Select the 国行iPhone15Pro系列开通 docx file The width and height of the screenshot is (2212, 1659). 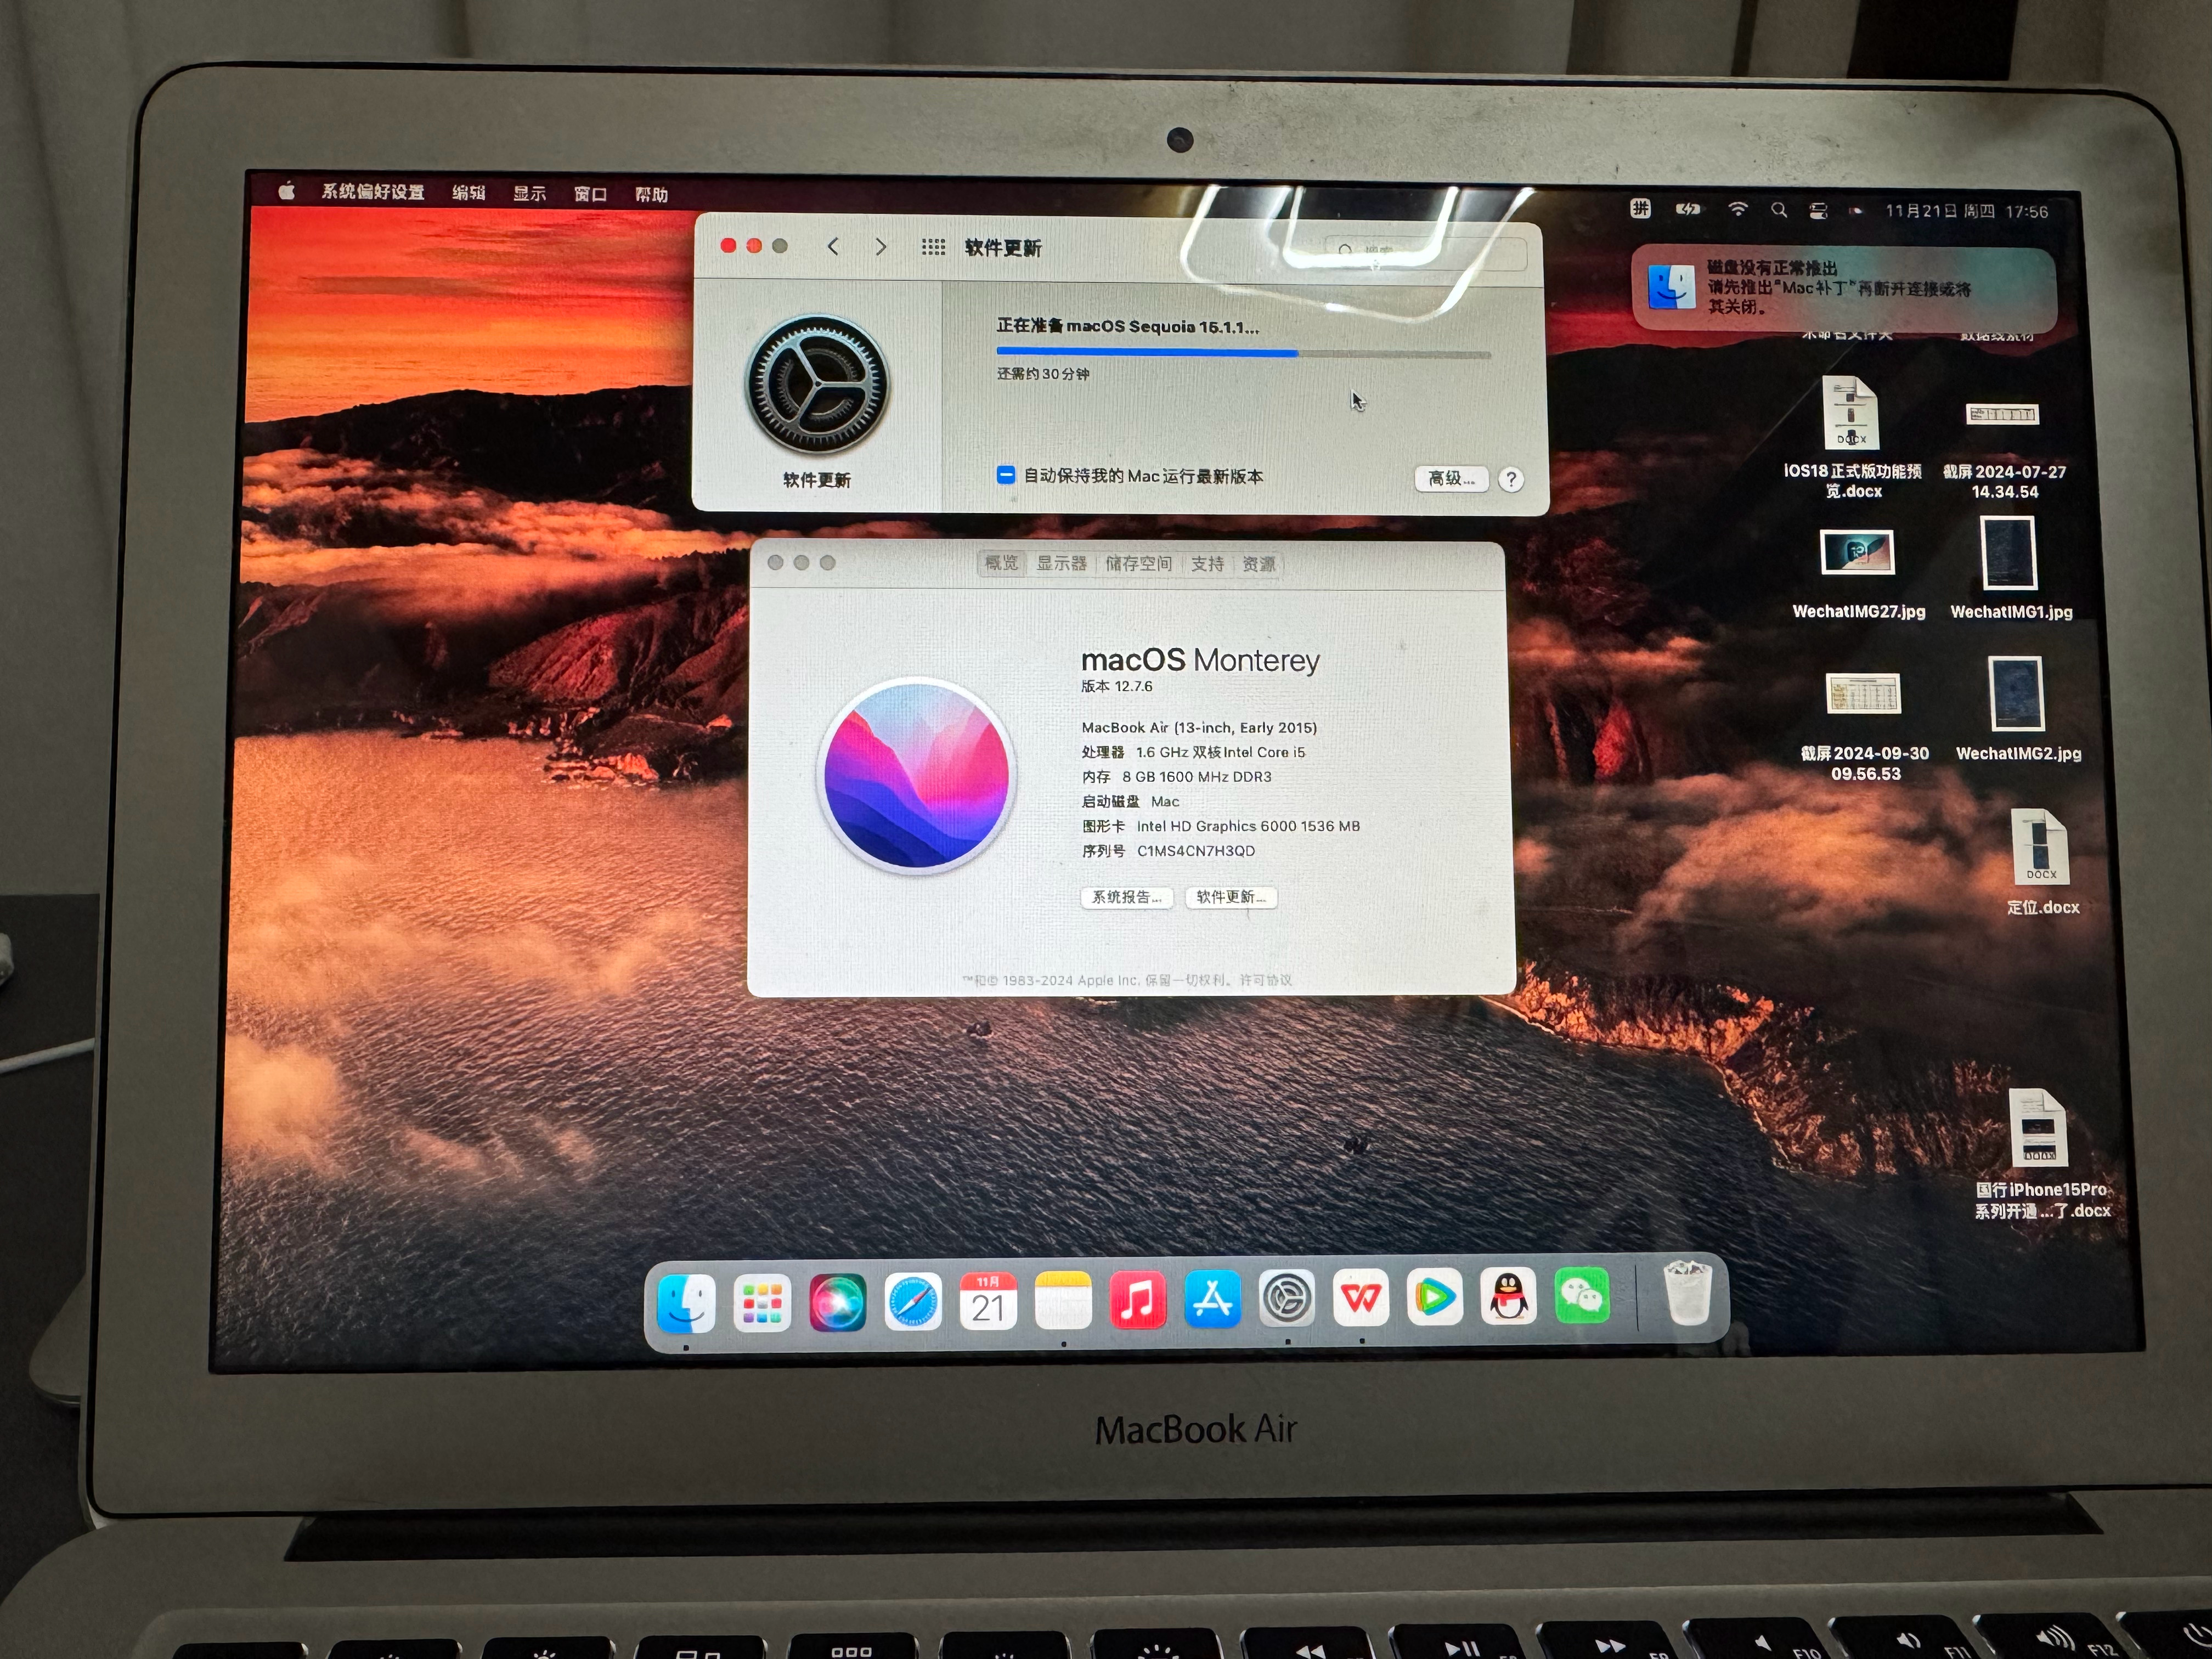(x=2041, y=1154)
